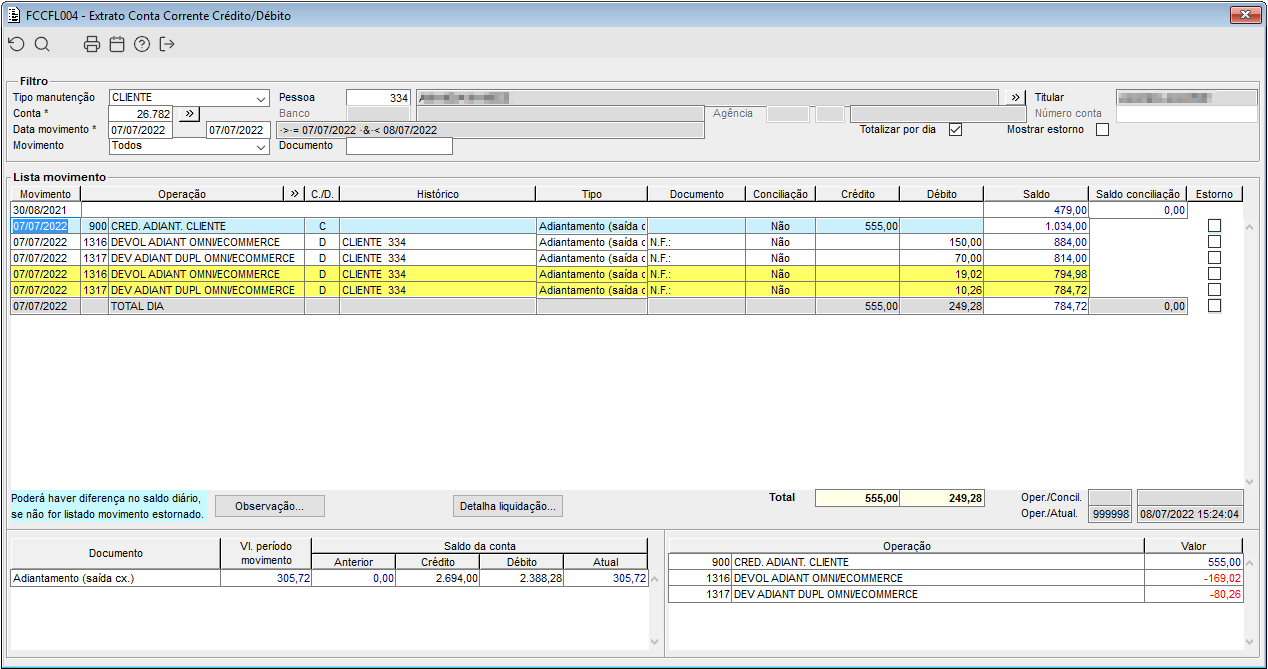Click the Saldo conciliação column header
Viewport: 1268px width, 669px height.
click(x=1138, y=193)
